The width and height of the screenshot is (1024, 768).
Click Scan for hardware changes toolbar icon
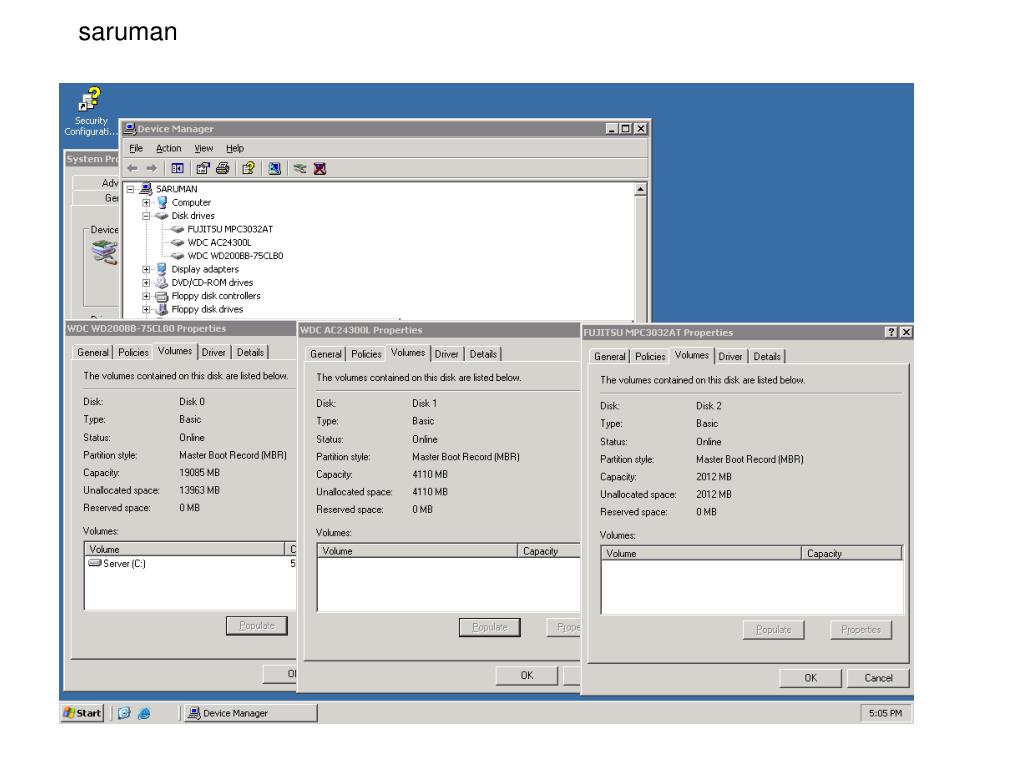click(274, 168)
